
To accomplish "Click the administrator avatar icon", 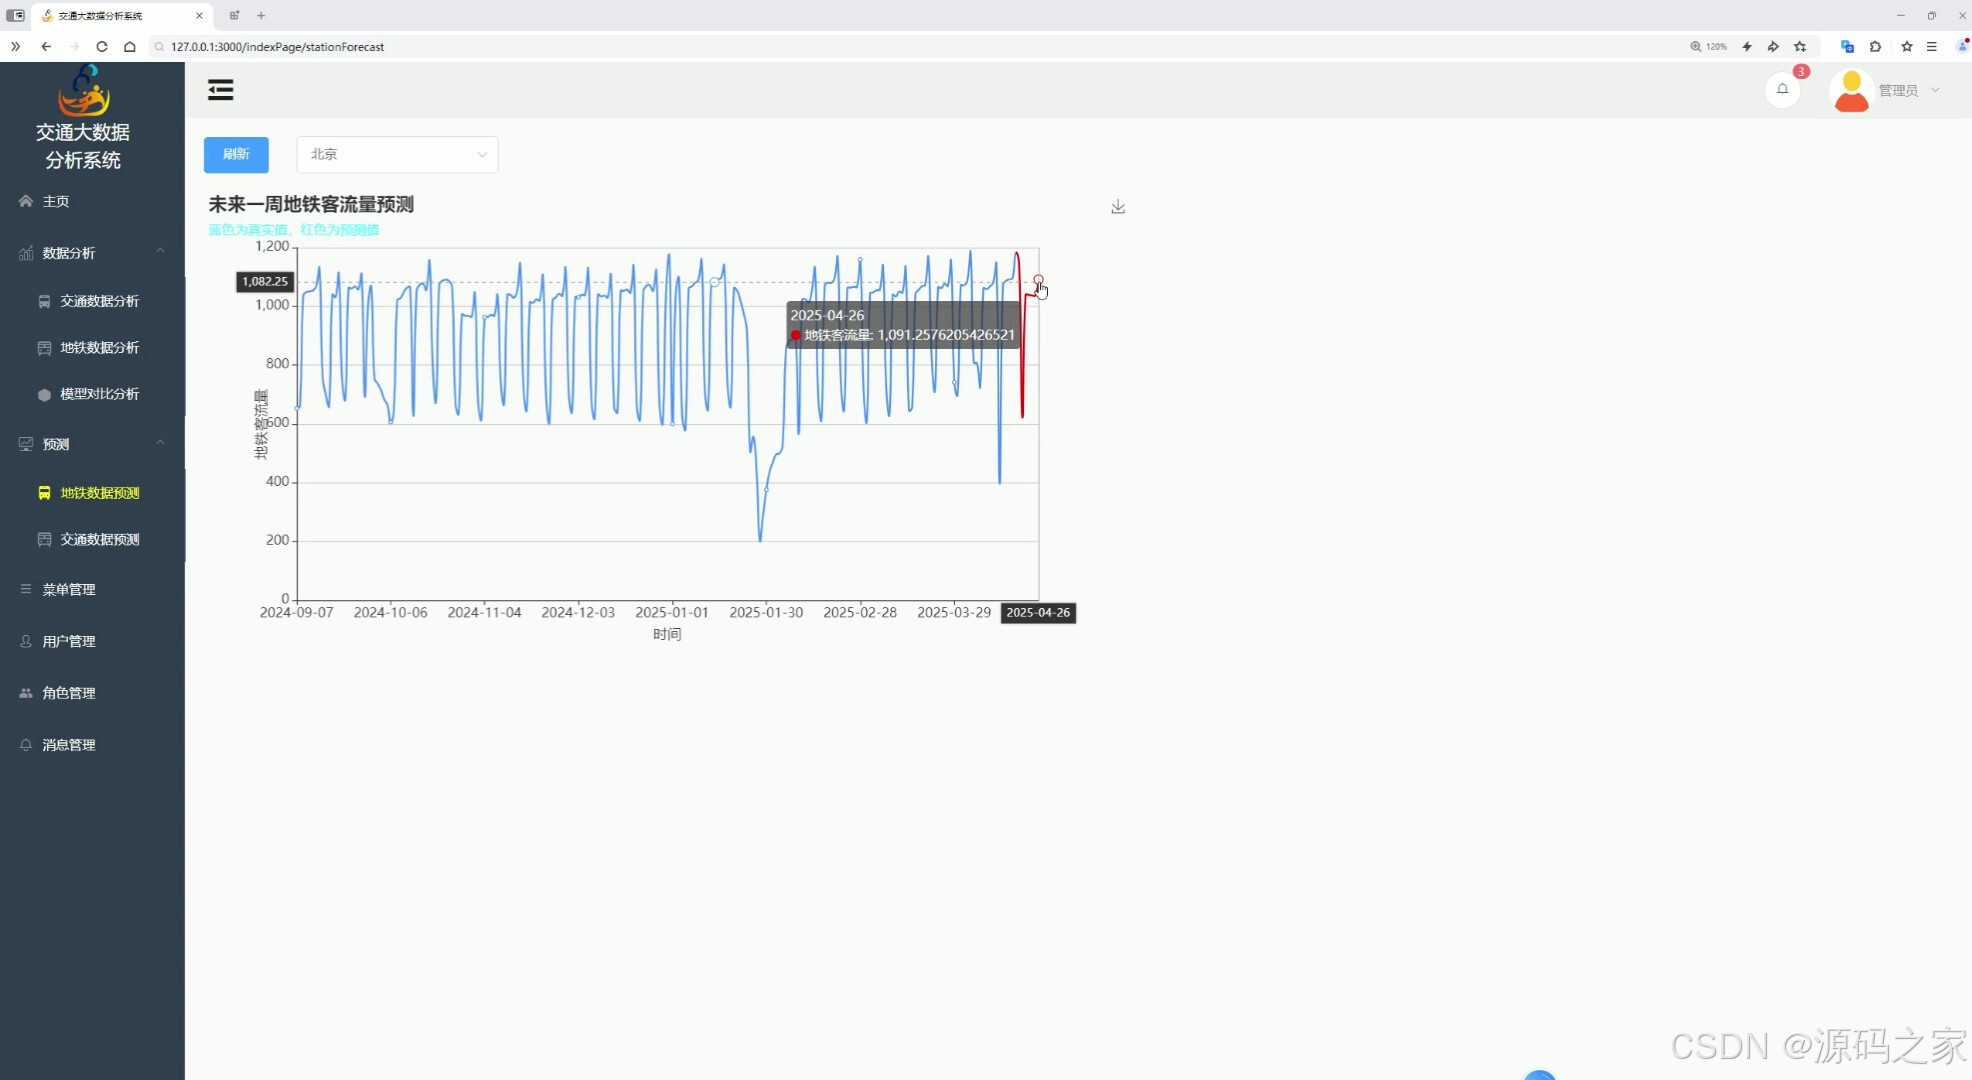I will tap(1851, 90).
